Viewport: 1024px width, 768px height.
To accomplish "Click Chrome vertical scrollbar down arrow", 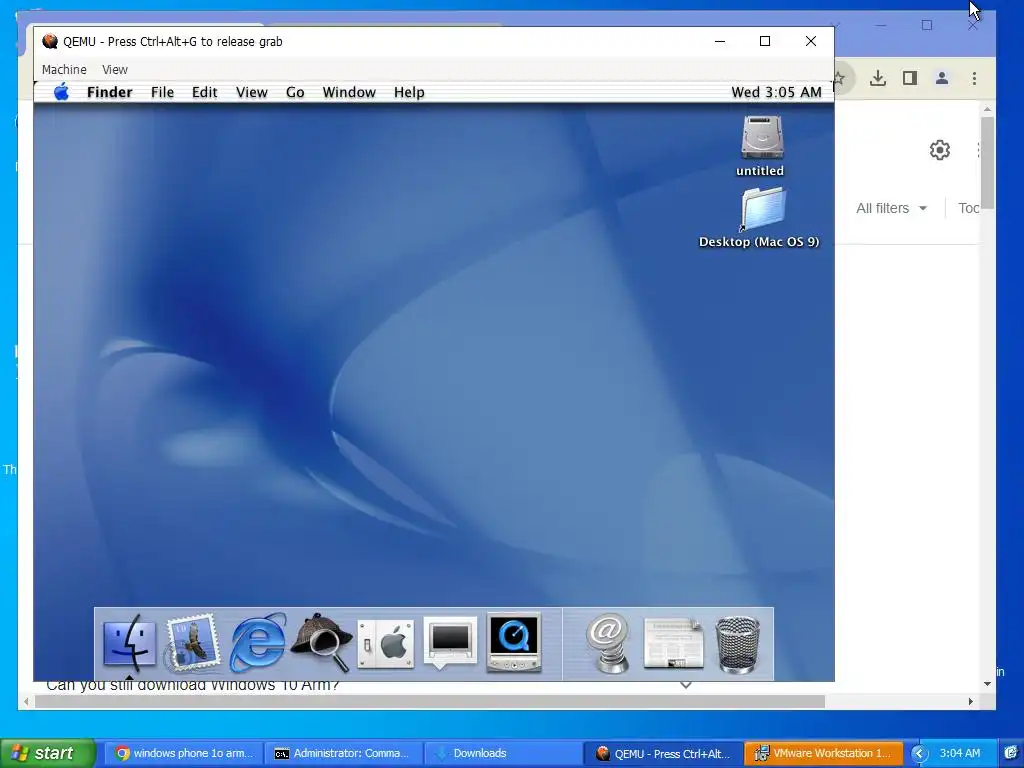I will [987, 684].
